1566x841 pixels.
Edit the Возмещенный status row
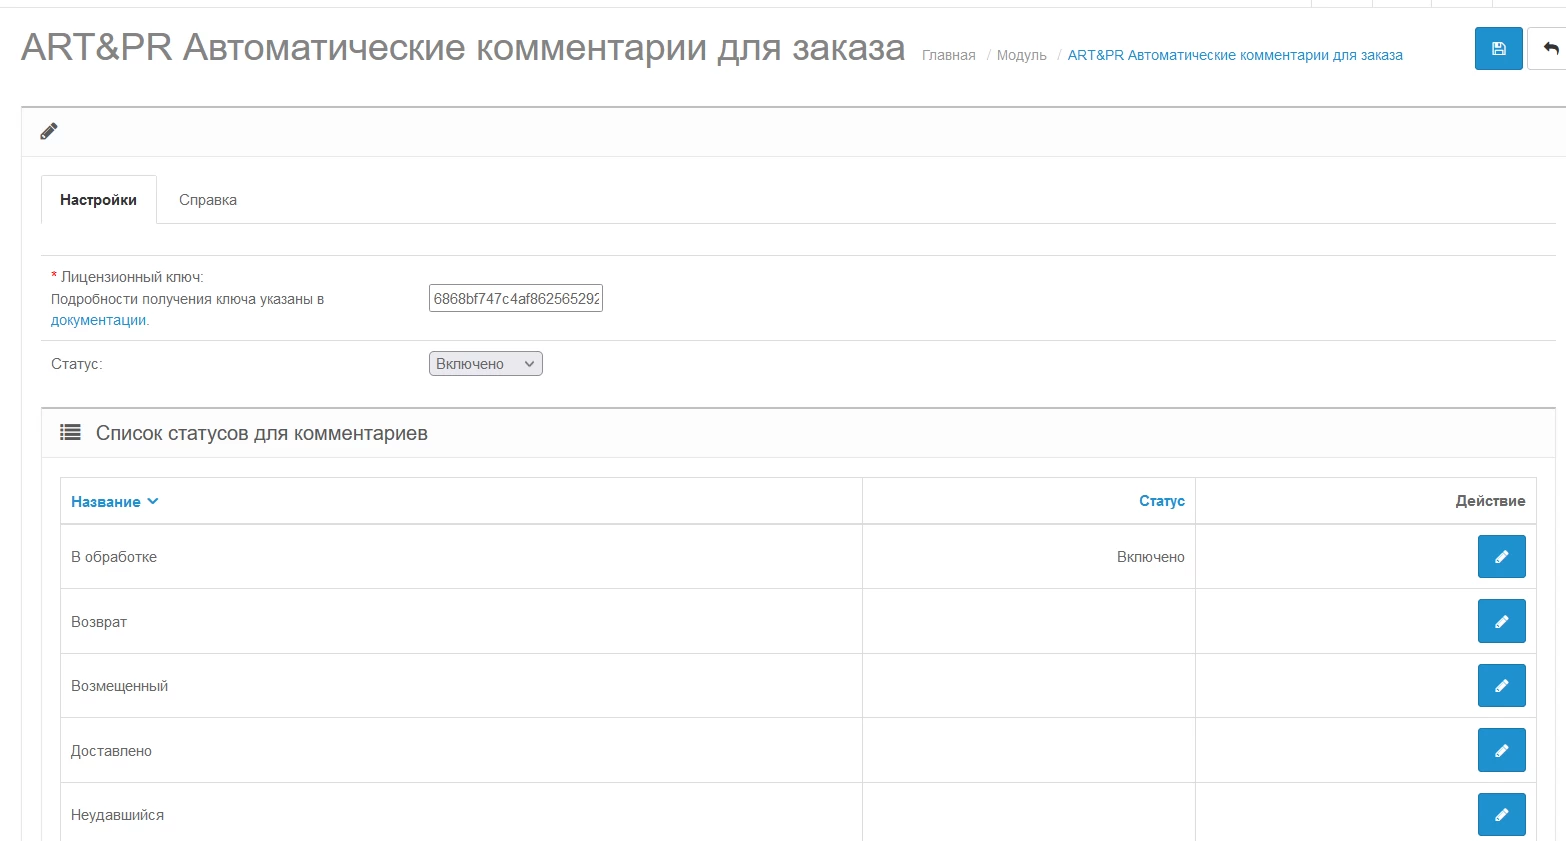pyautogui.click(x=1501, y=686)
